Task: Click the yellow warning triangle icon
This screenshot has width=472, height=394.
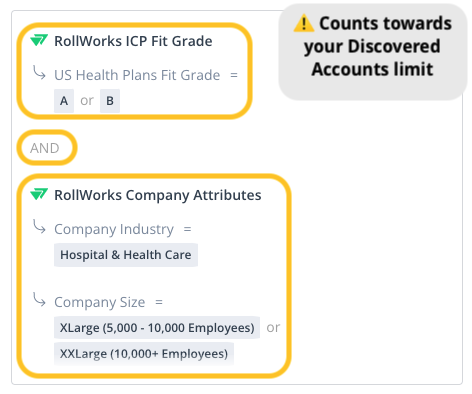Action: pos(304,24)
